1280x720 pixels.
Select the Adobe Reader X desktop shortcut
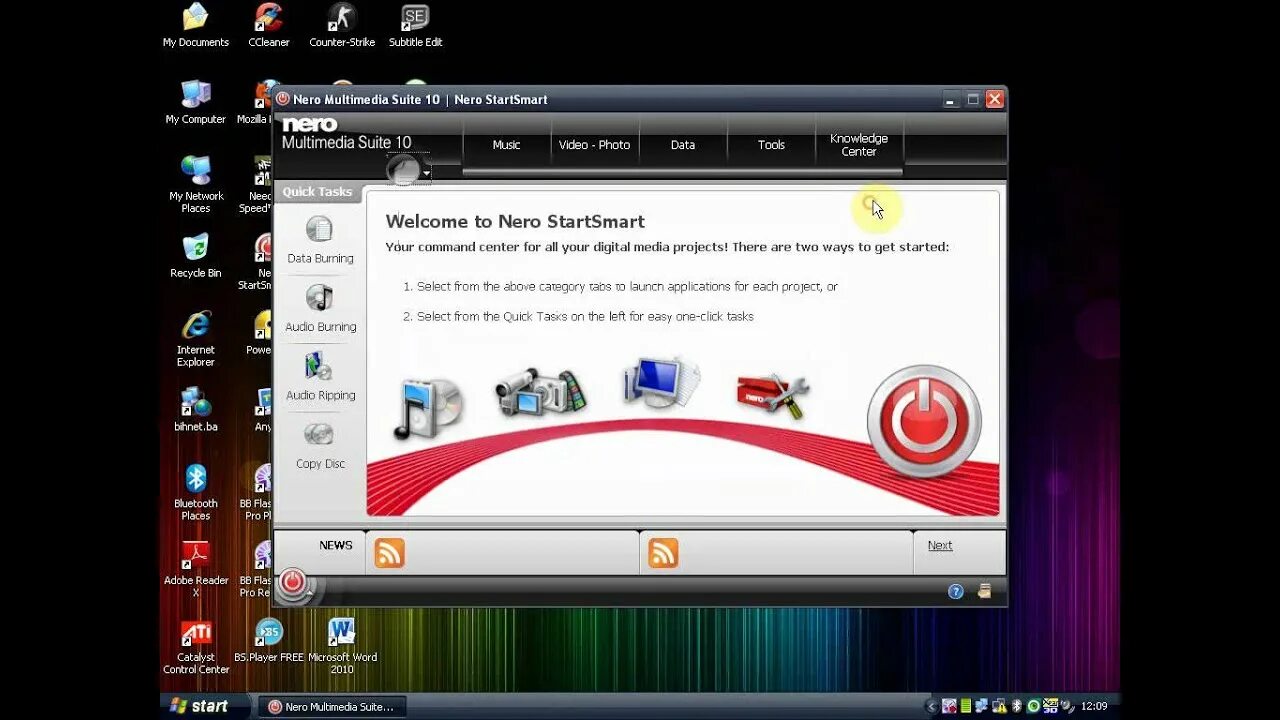196,570
